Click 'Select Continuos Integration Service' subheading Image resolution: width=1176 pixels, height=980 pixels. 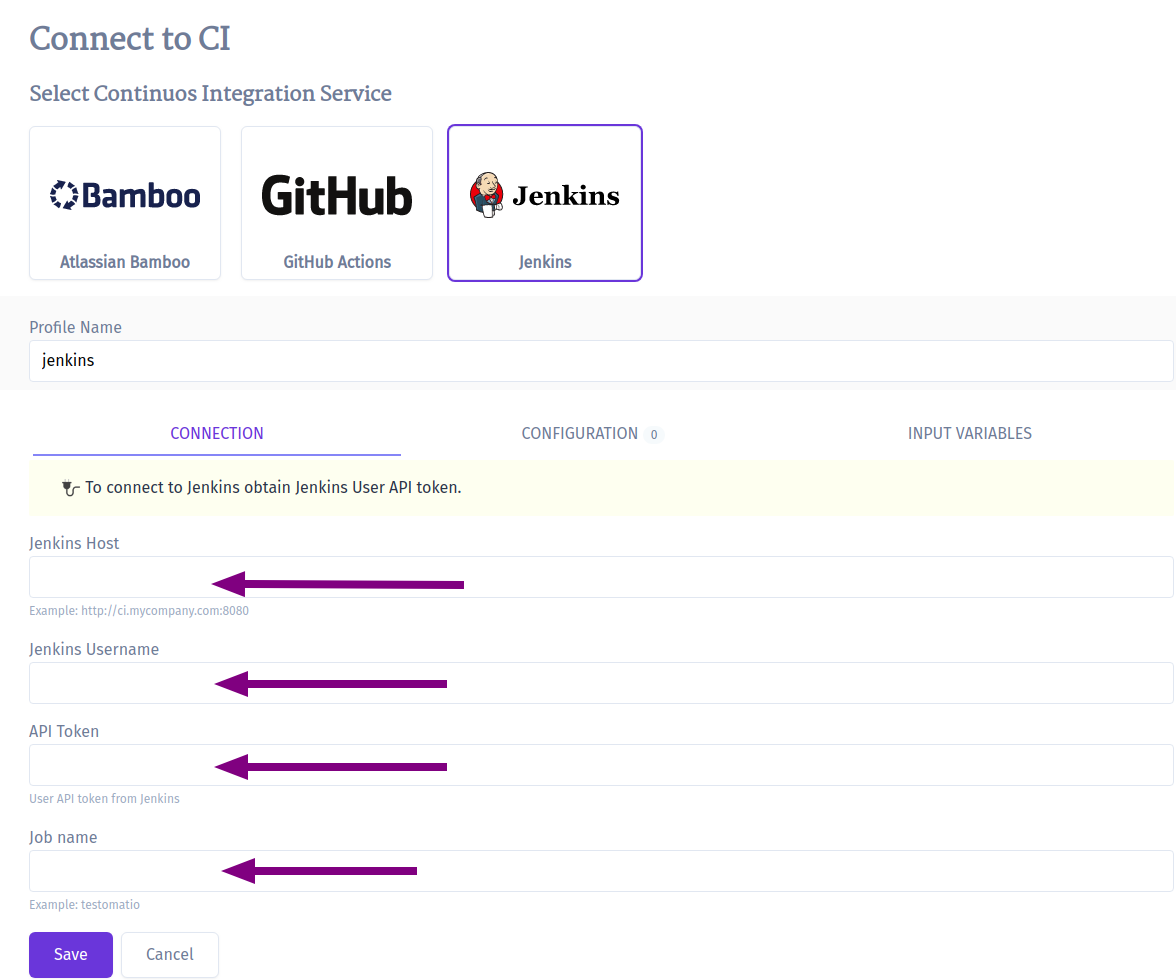[x=210, y=94]
